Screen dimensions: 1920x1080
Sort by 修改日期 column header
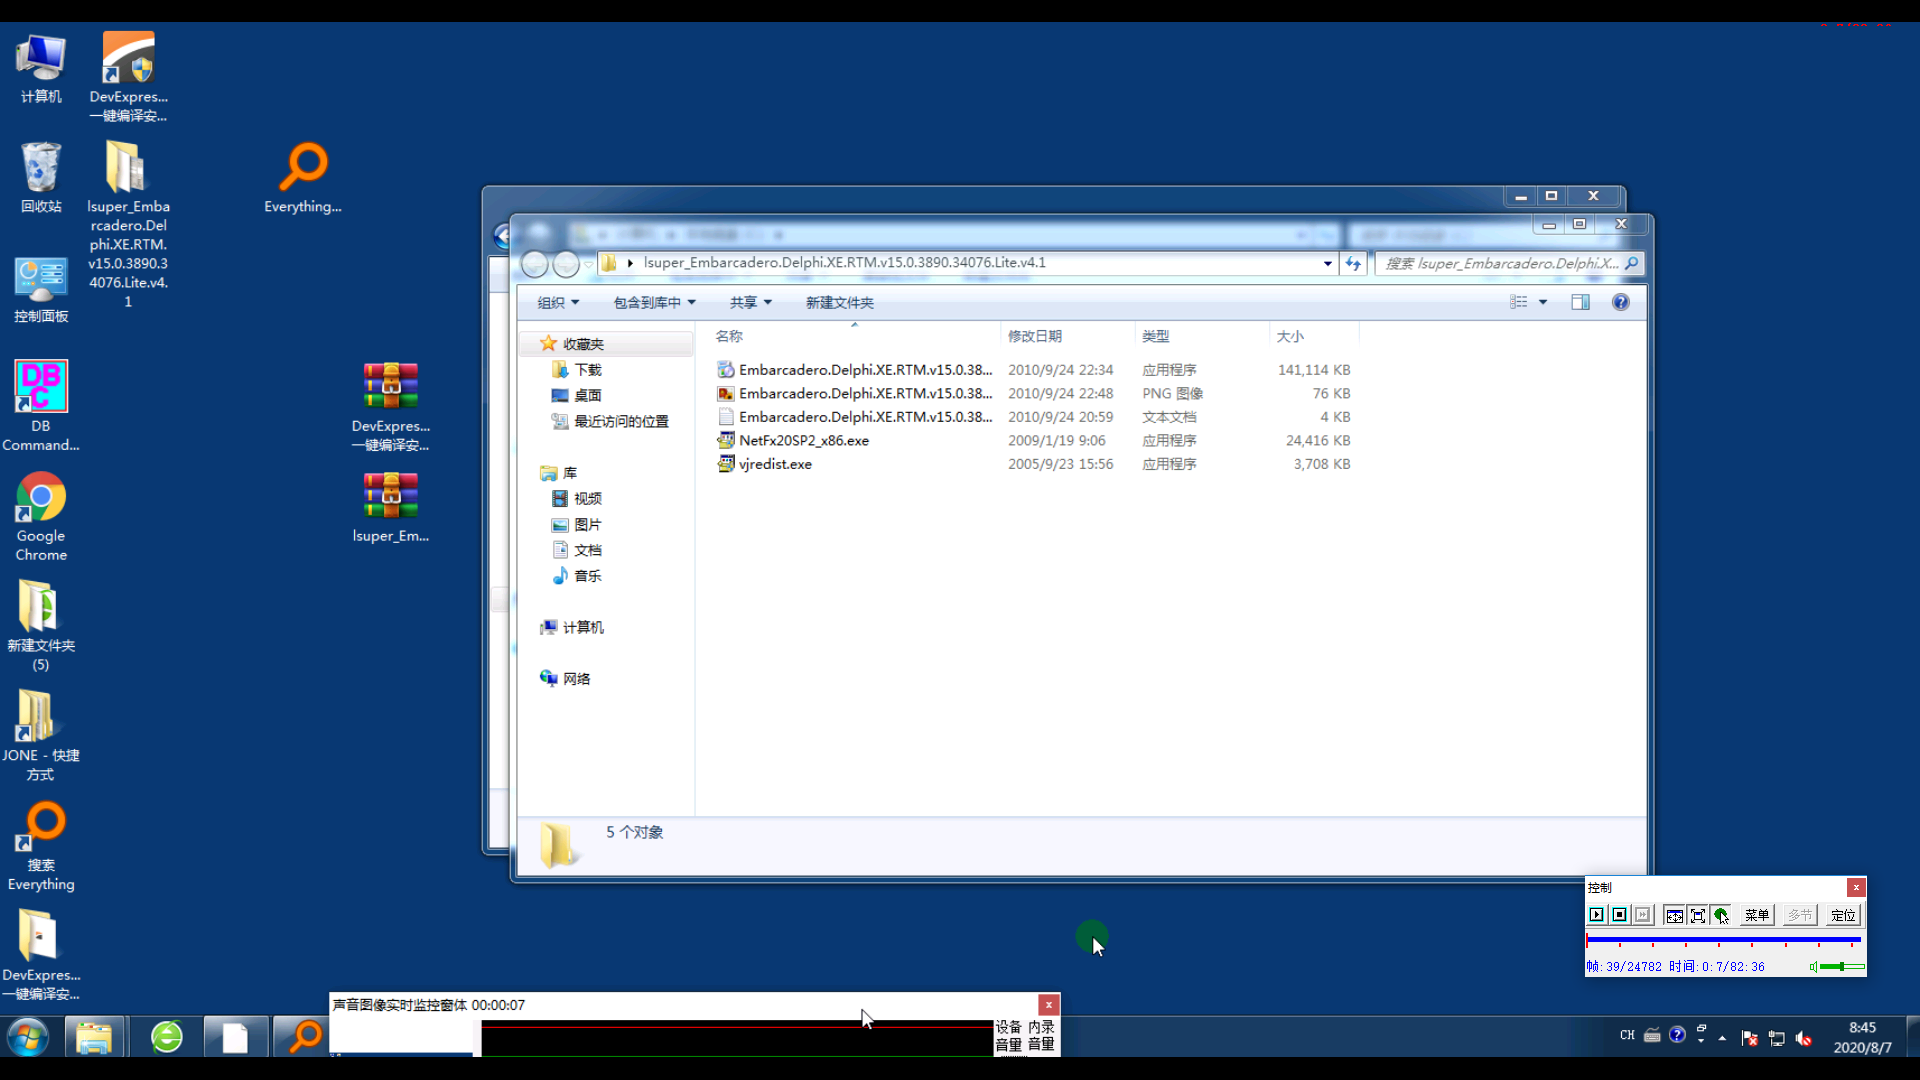coord(1066,336)
